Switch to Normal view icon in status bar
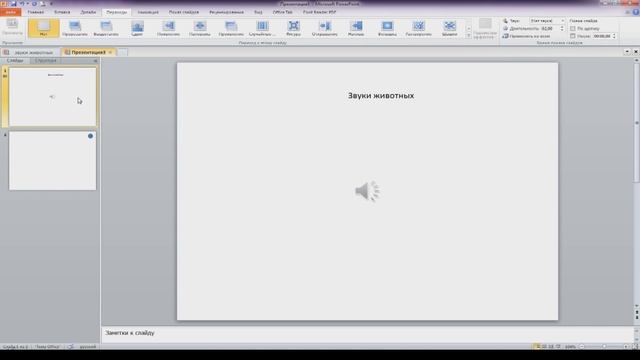 coord(537,347)
